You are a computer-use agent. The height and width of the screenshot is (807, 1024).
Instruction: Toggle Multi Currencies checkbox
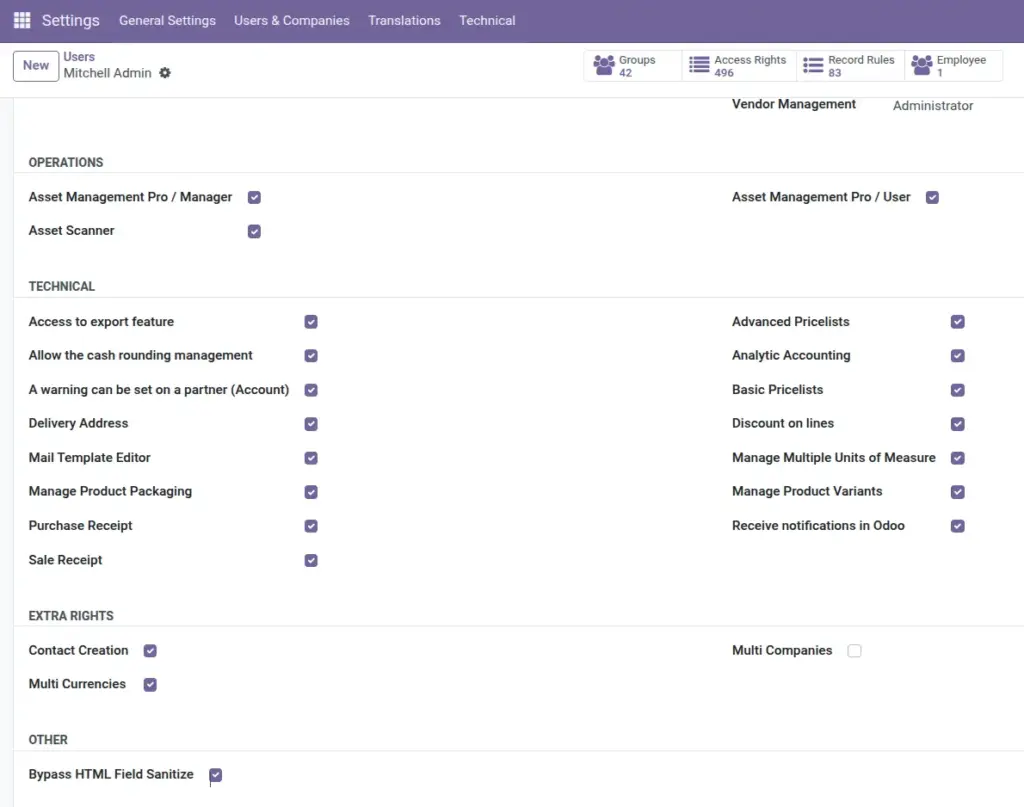pos(150,684)
